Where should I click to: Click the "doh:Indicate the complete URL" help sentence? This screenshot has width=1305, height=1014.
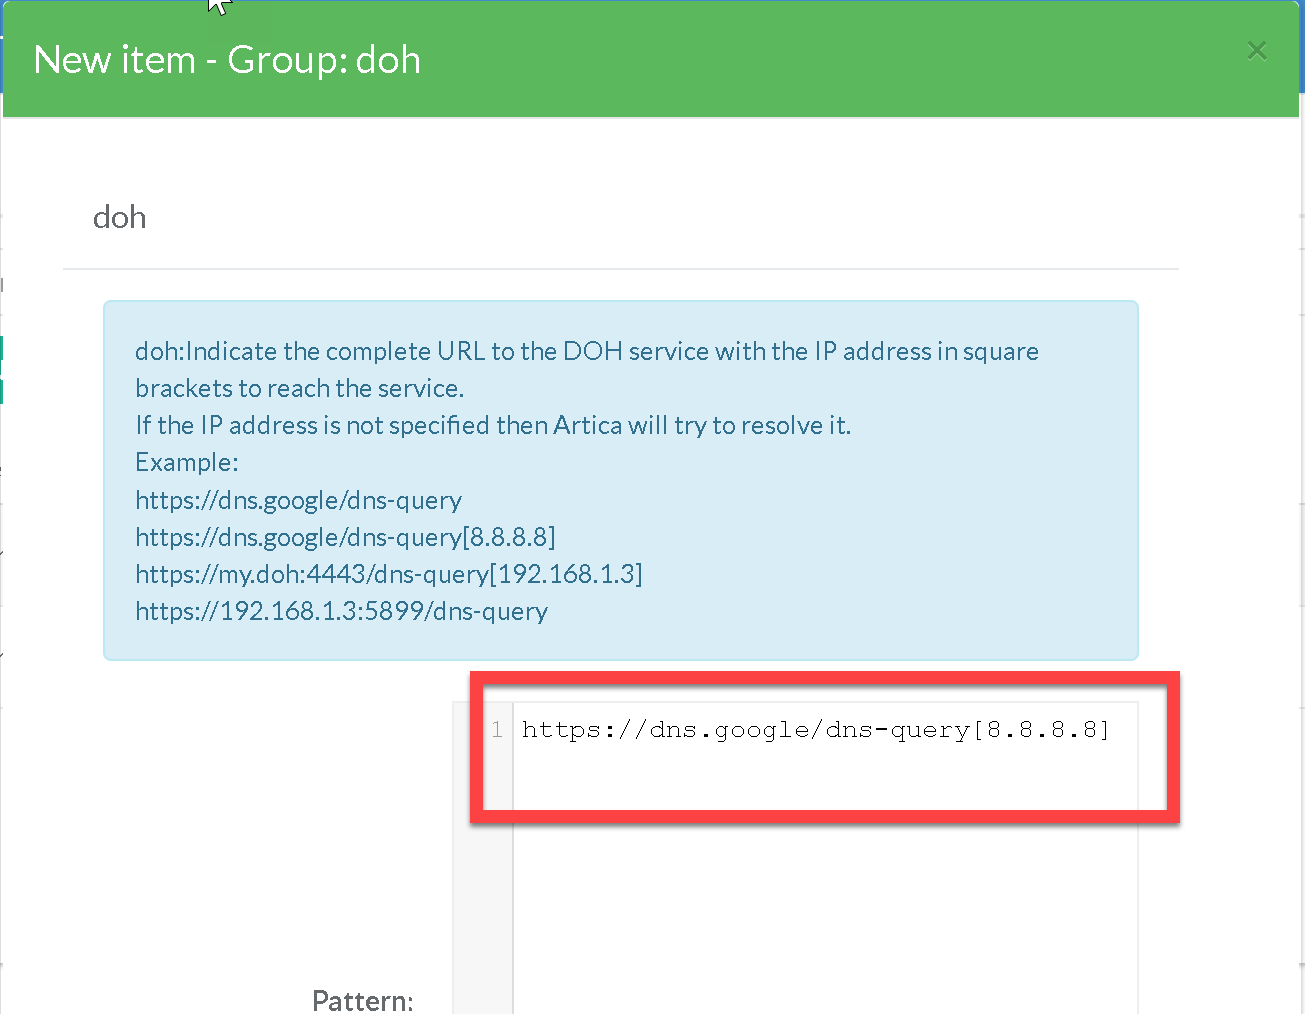[586, 352]
